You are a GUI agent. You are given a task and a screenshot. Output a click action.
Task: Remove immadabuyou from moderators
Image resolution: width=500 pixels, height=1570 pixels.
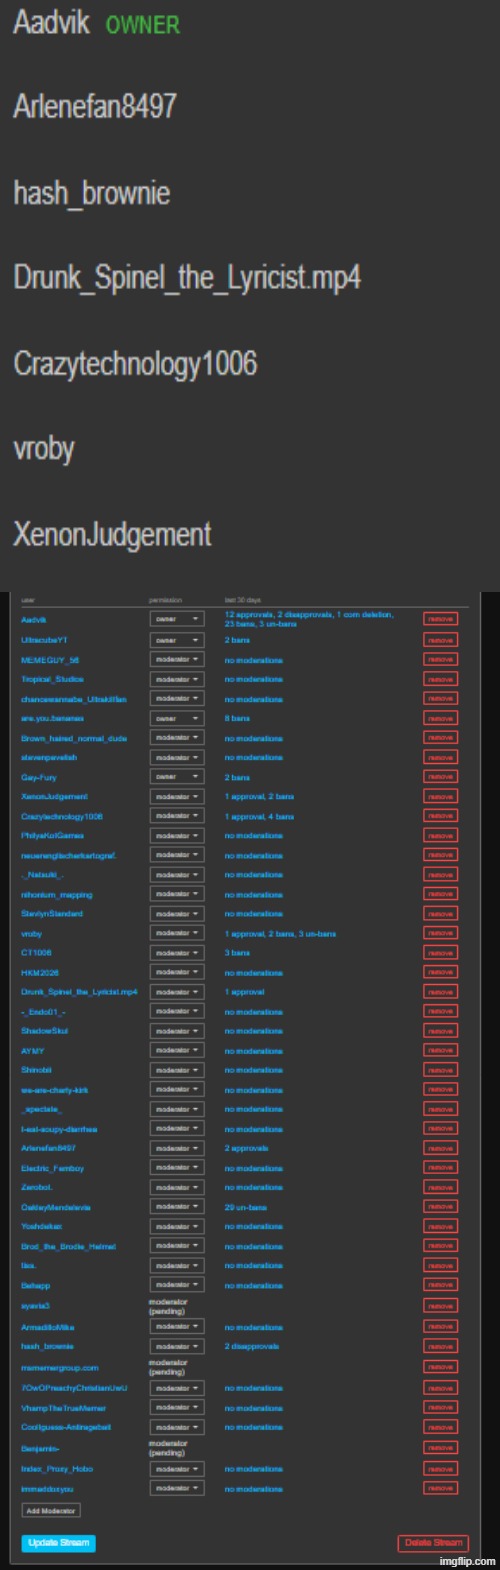tap(441, 1488)
